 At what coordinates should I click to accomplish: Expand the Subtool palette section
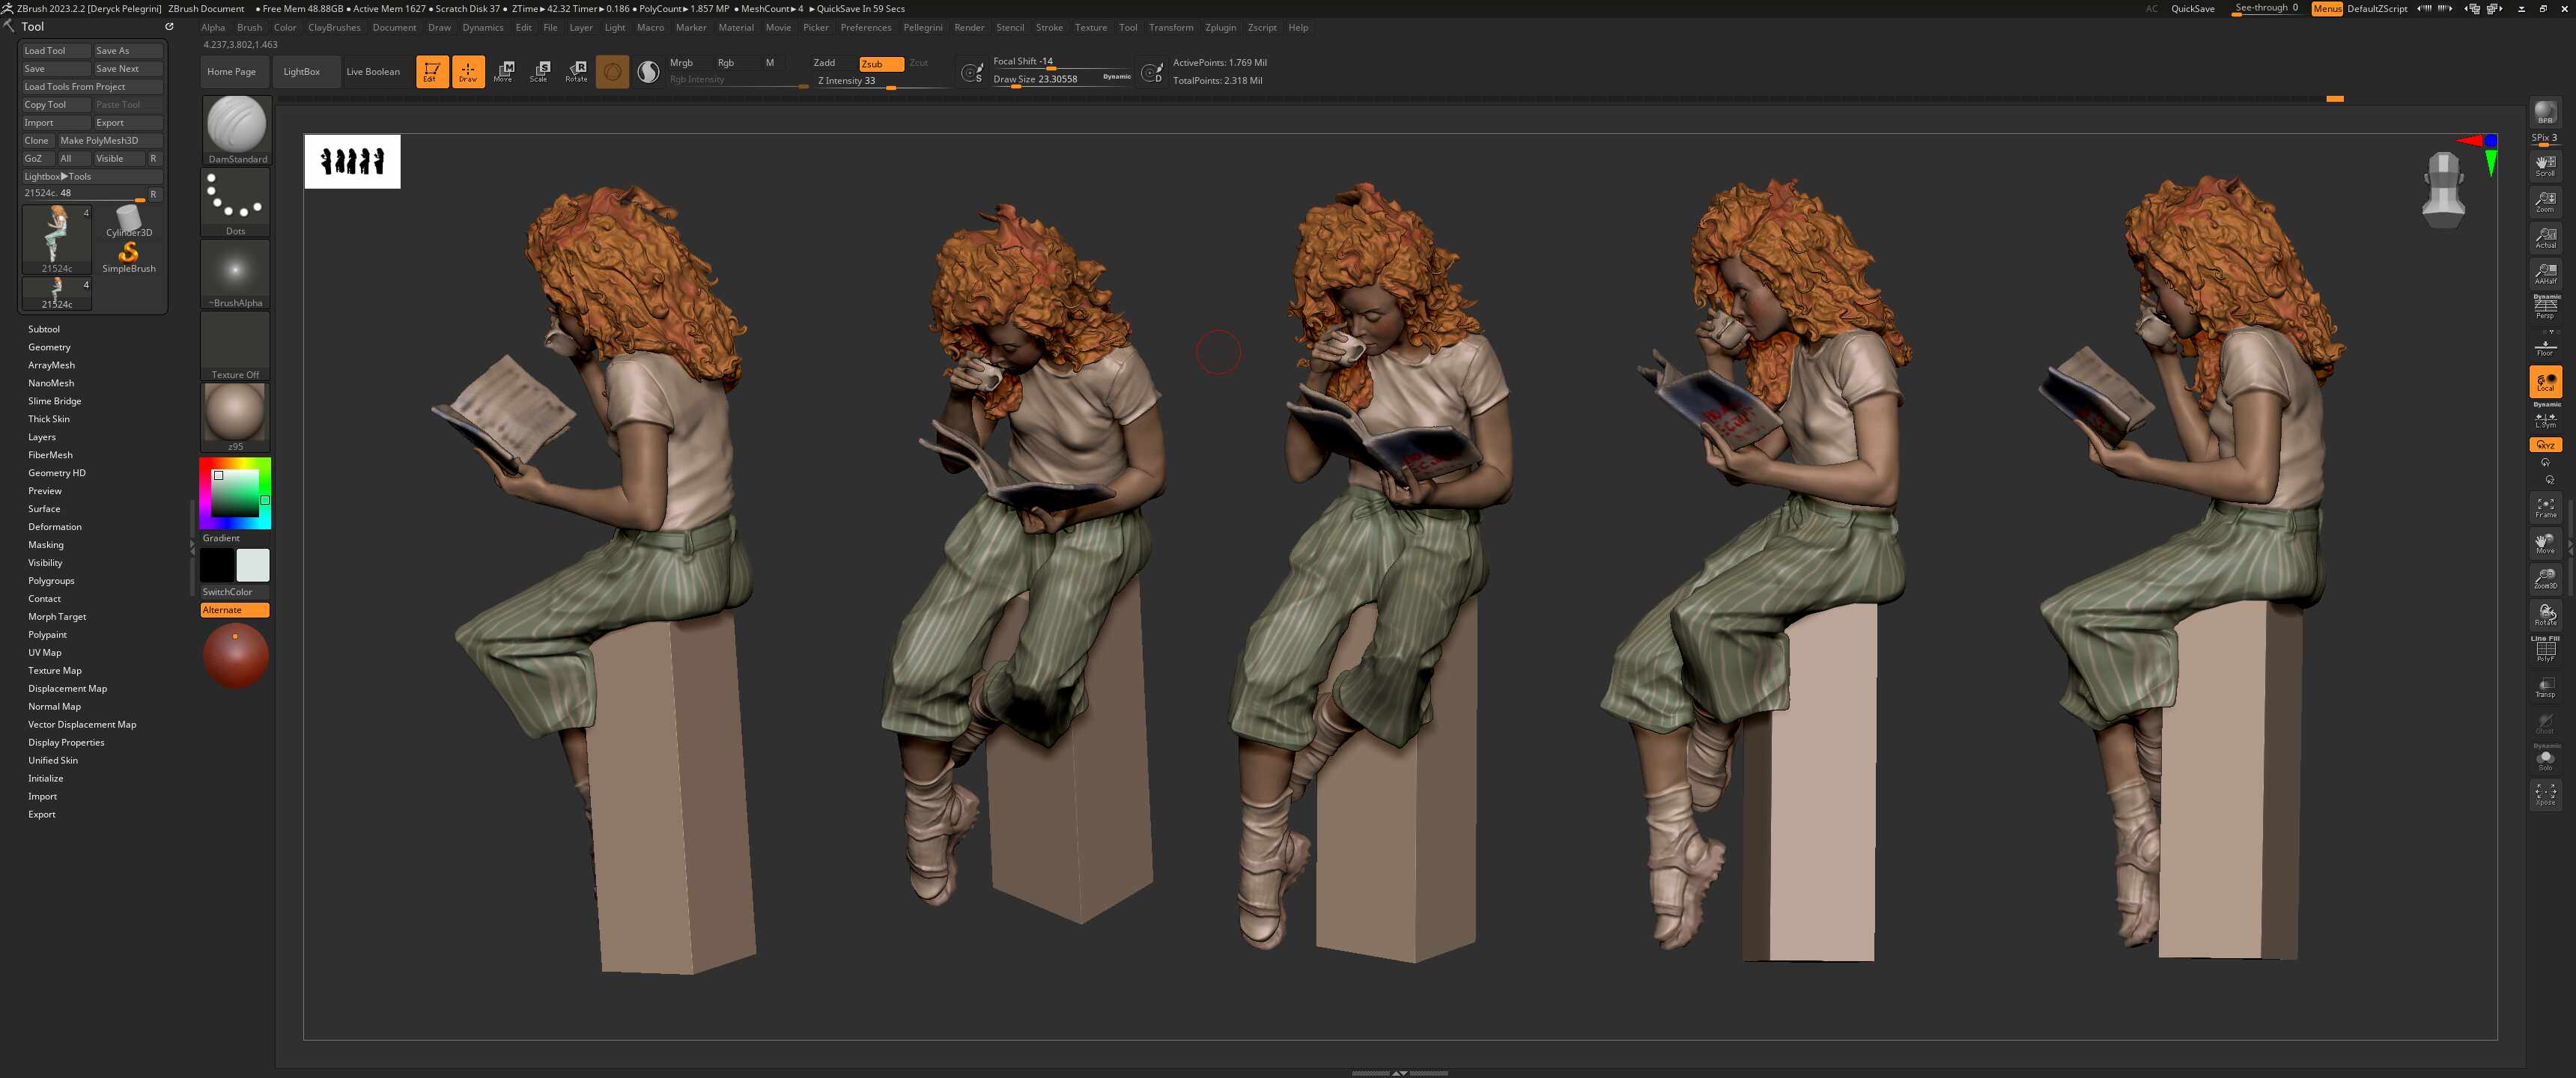coord(44,329)
